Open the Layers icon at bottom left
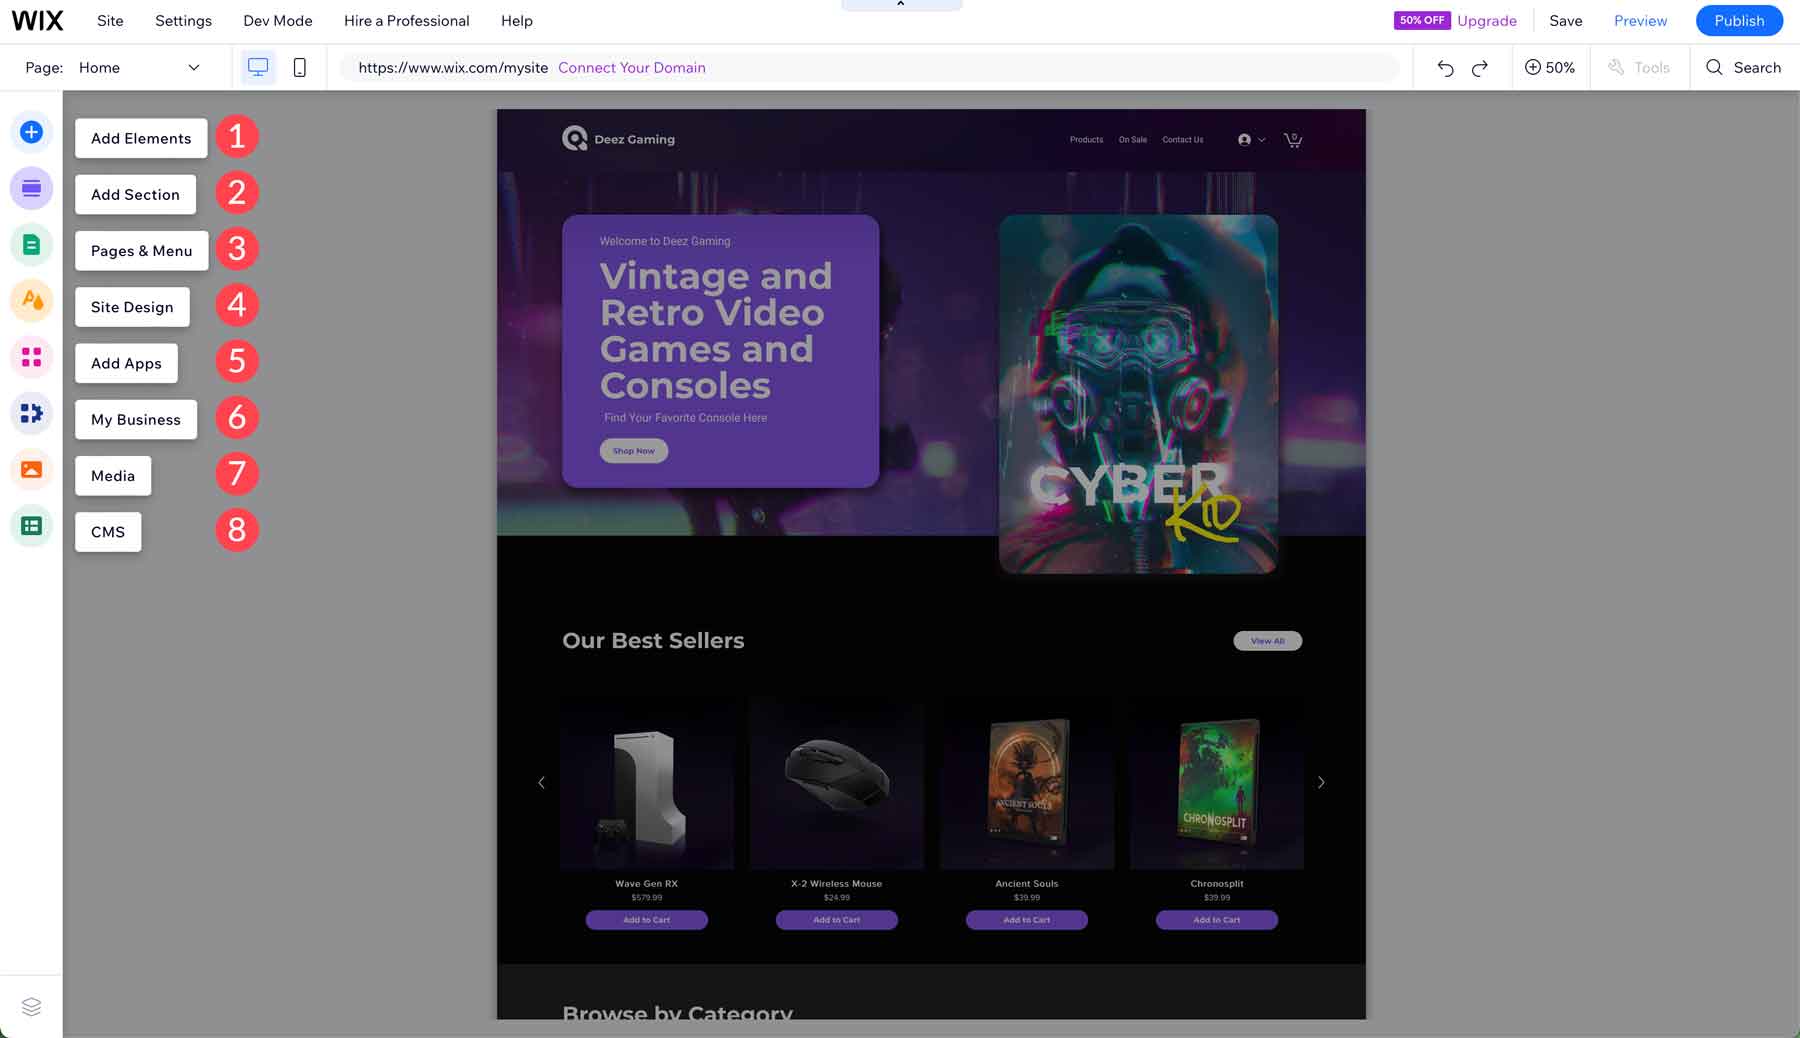The image size is (1800, 1038). pos(31,1007)
